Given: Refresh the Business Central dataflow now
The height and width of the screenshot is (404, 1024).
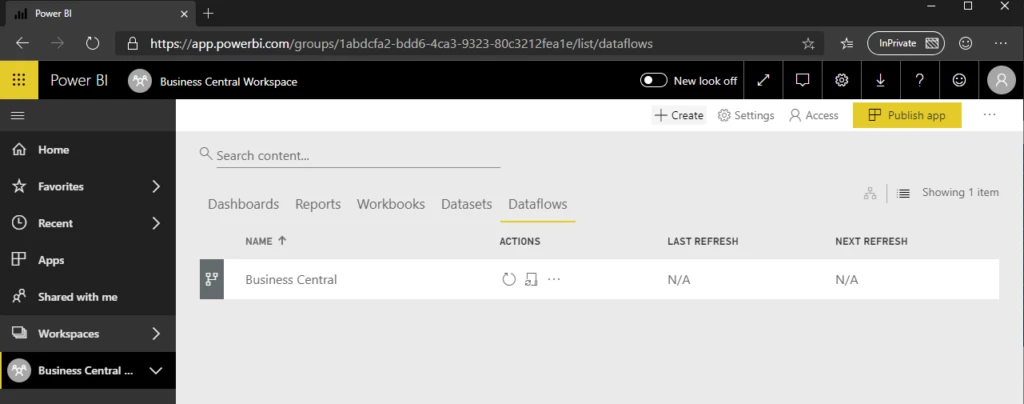Looking at the screenshot, I should [x=509, y=279].
